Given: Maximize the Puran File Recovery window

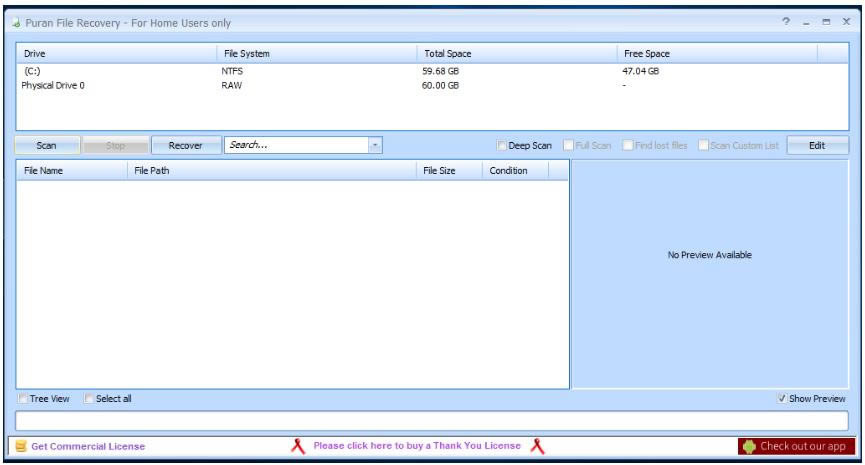Looking at the screenshot, I should 826,22.
